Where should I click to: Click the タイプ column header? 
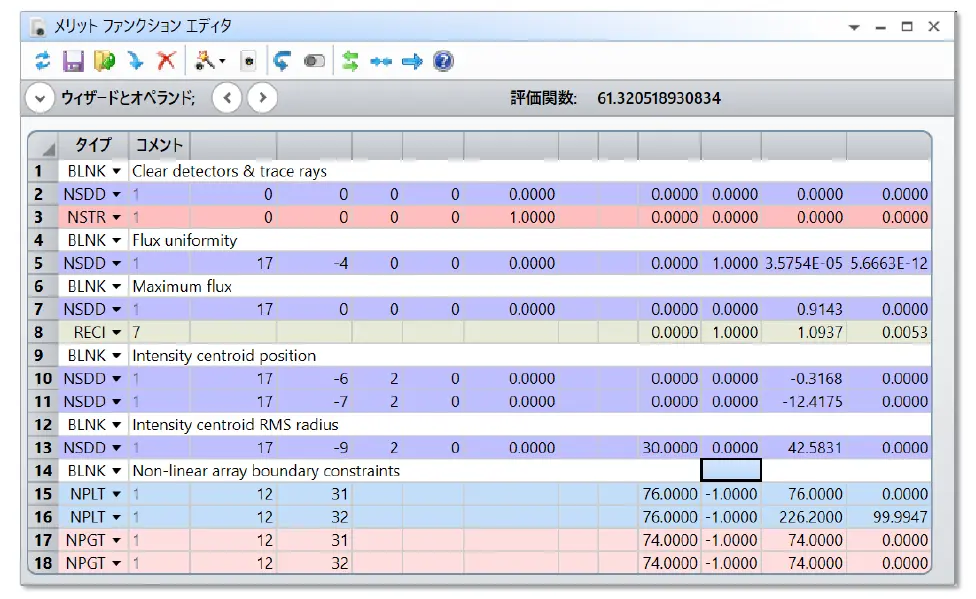coord(93,145)
